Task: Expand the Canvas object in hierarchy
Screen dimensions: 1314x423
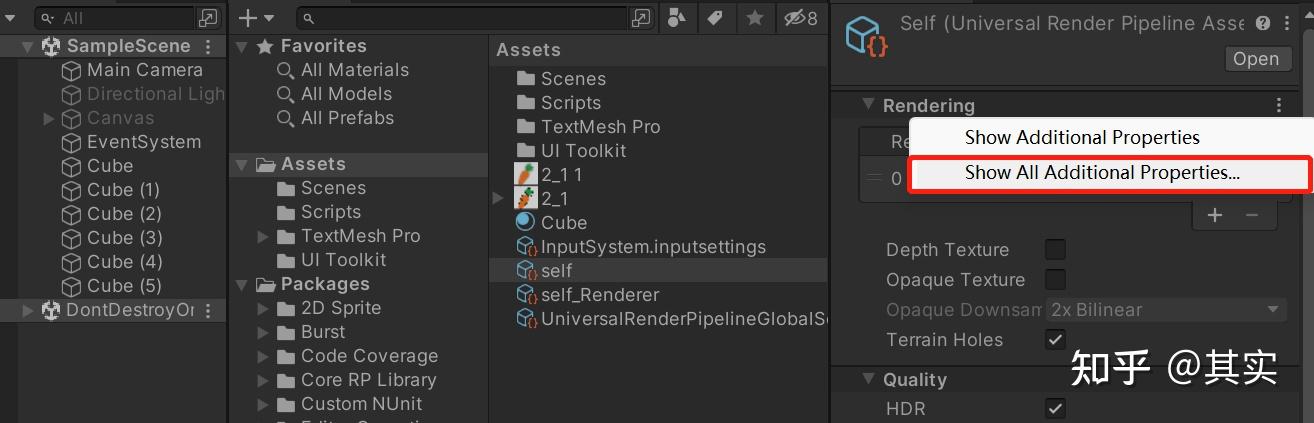Action: pos(48,118)
